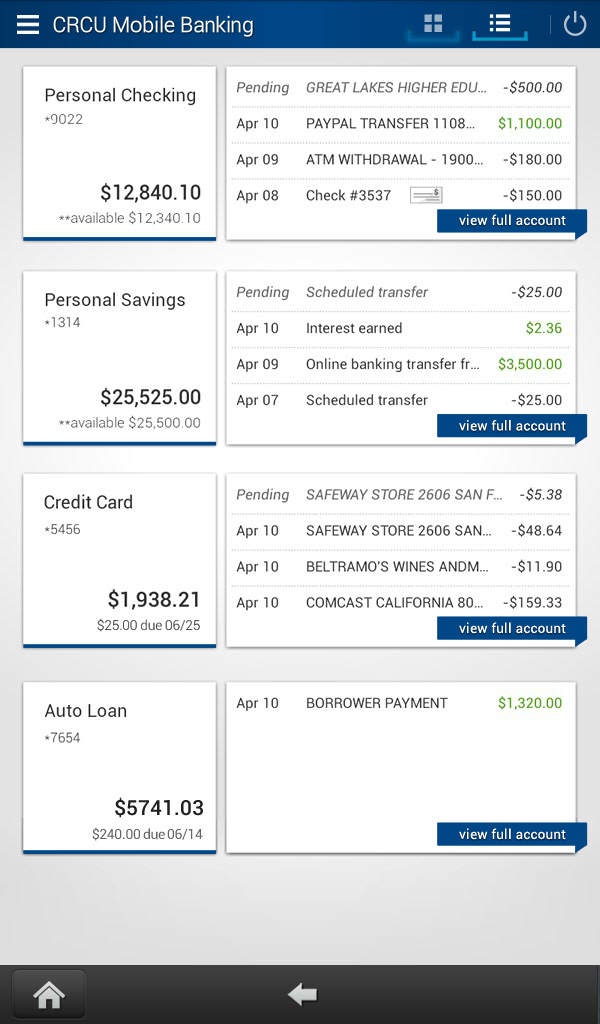Select the pending GREAT LAKES transaction
The height and width of the screenshot is (1024, 600).
[x=400, y=87]
